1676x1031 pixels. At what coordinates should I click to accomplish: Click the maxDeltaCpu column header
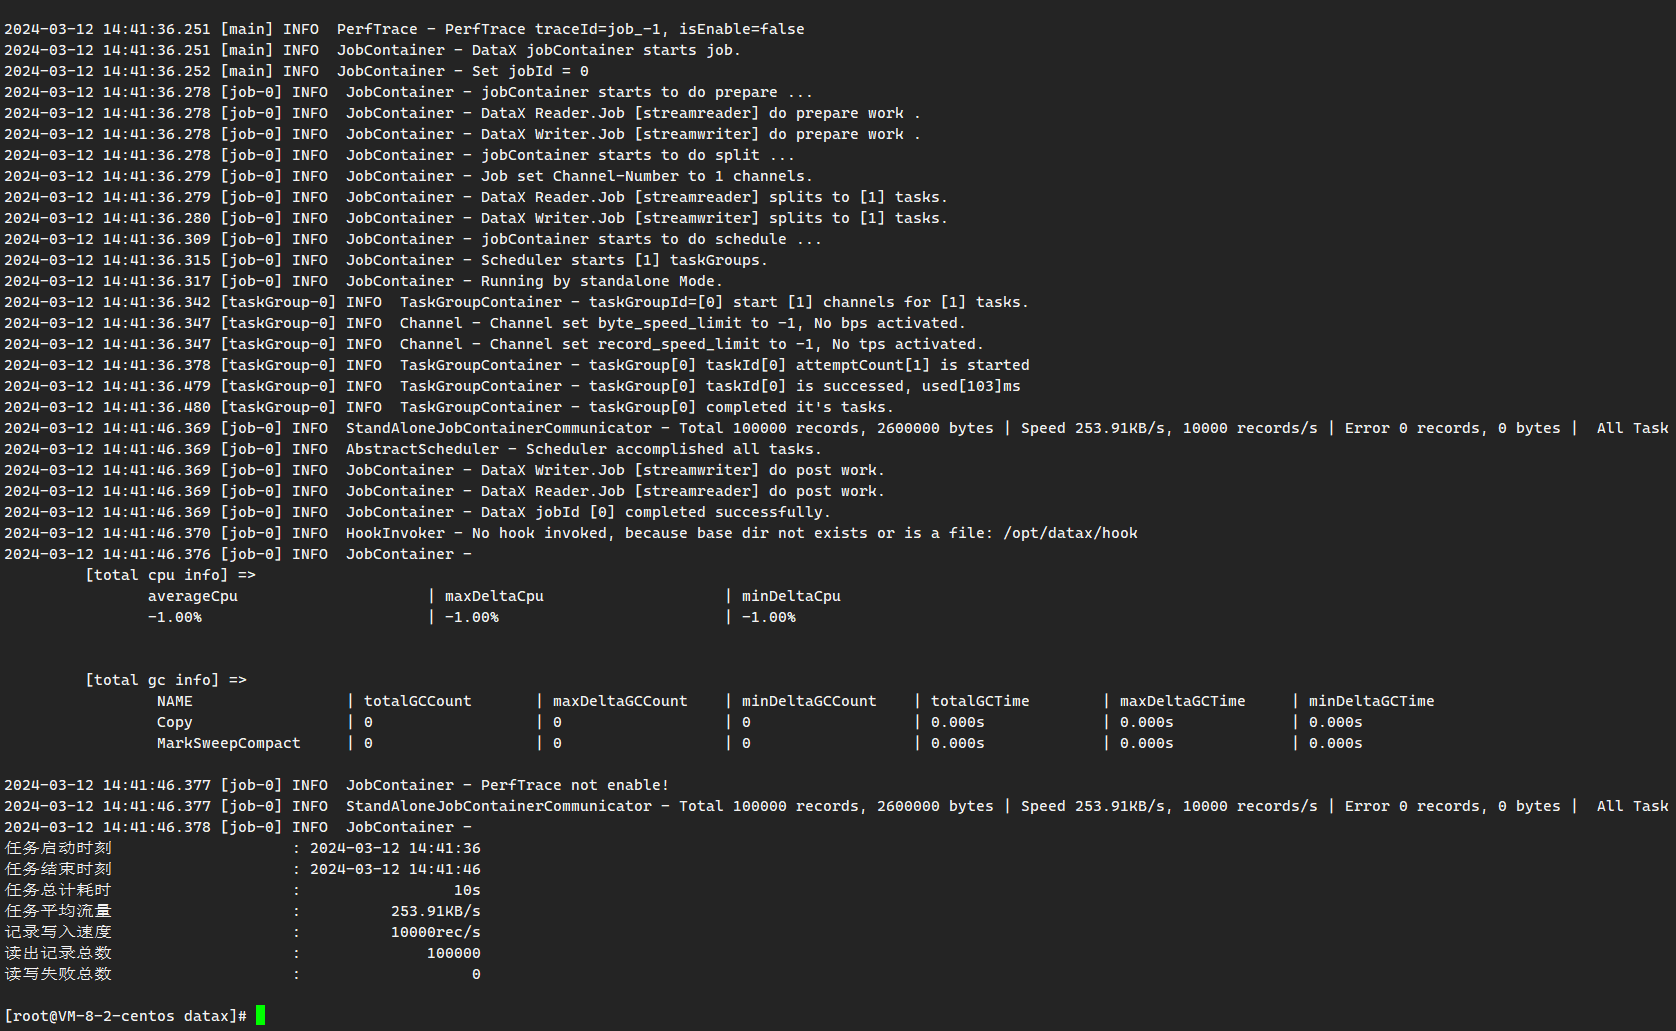(x=494, y=596)
